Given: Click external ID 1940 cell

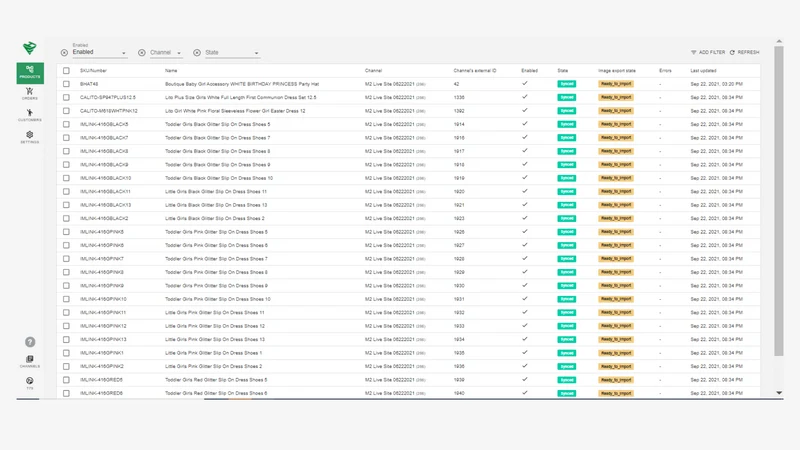Looking at the screenshot, I should [459, 393].
